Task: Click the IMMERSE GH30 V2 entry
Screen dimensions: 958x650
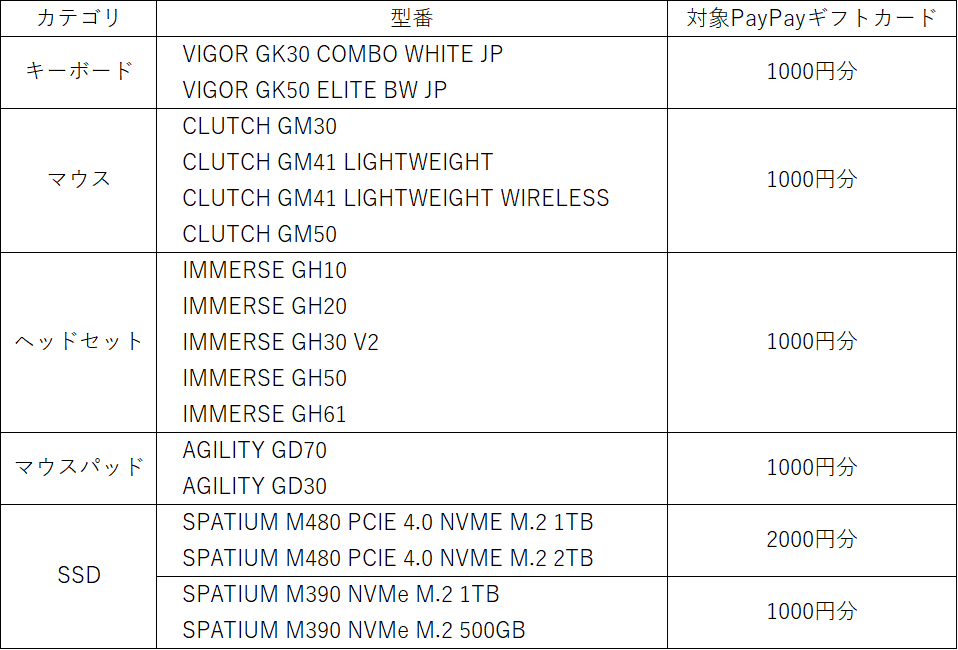Action: coord(280,342)
